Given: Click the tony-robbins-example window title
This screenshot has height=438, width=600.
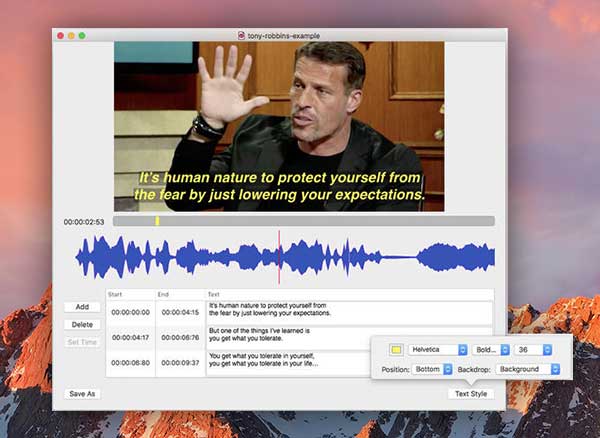Looking at the screenshot, I should point(284,36).
